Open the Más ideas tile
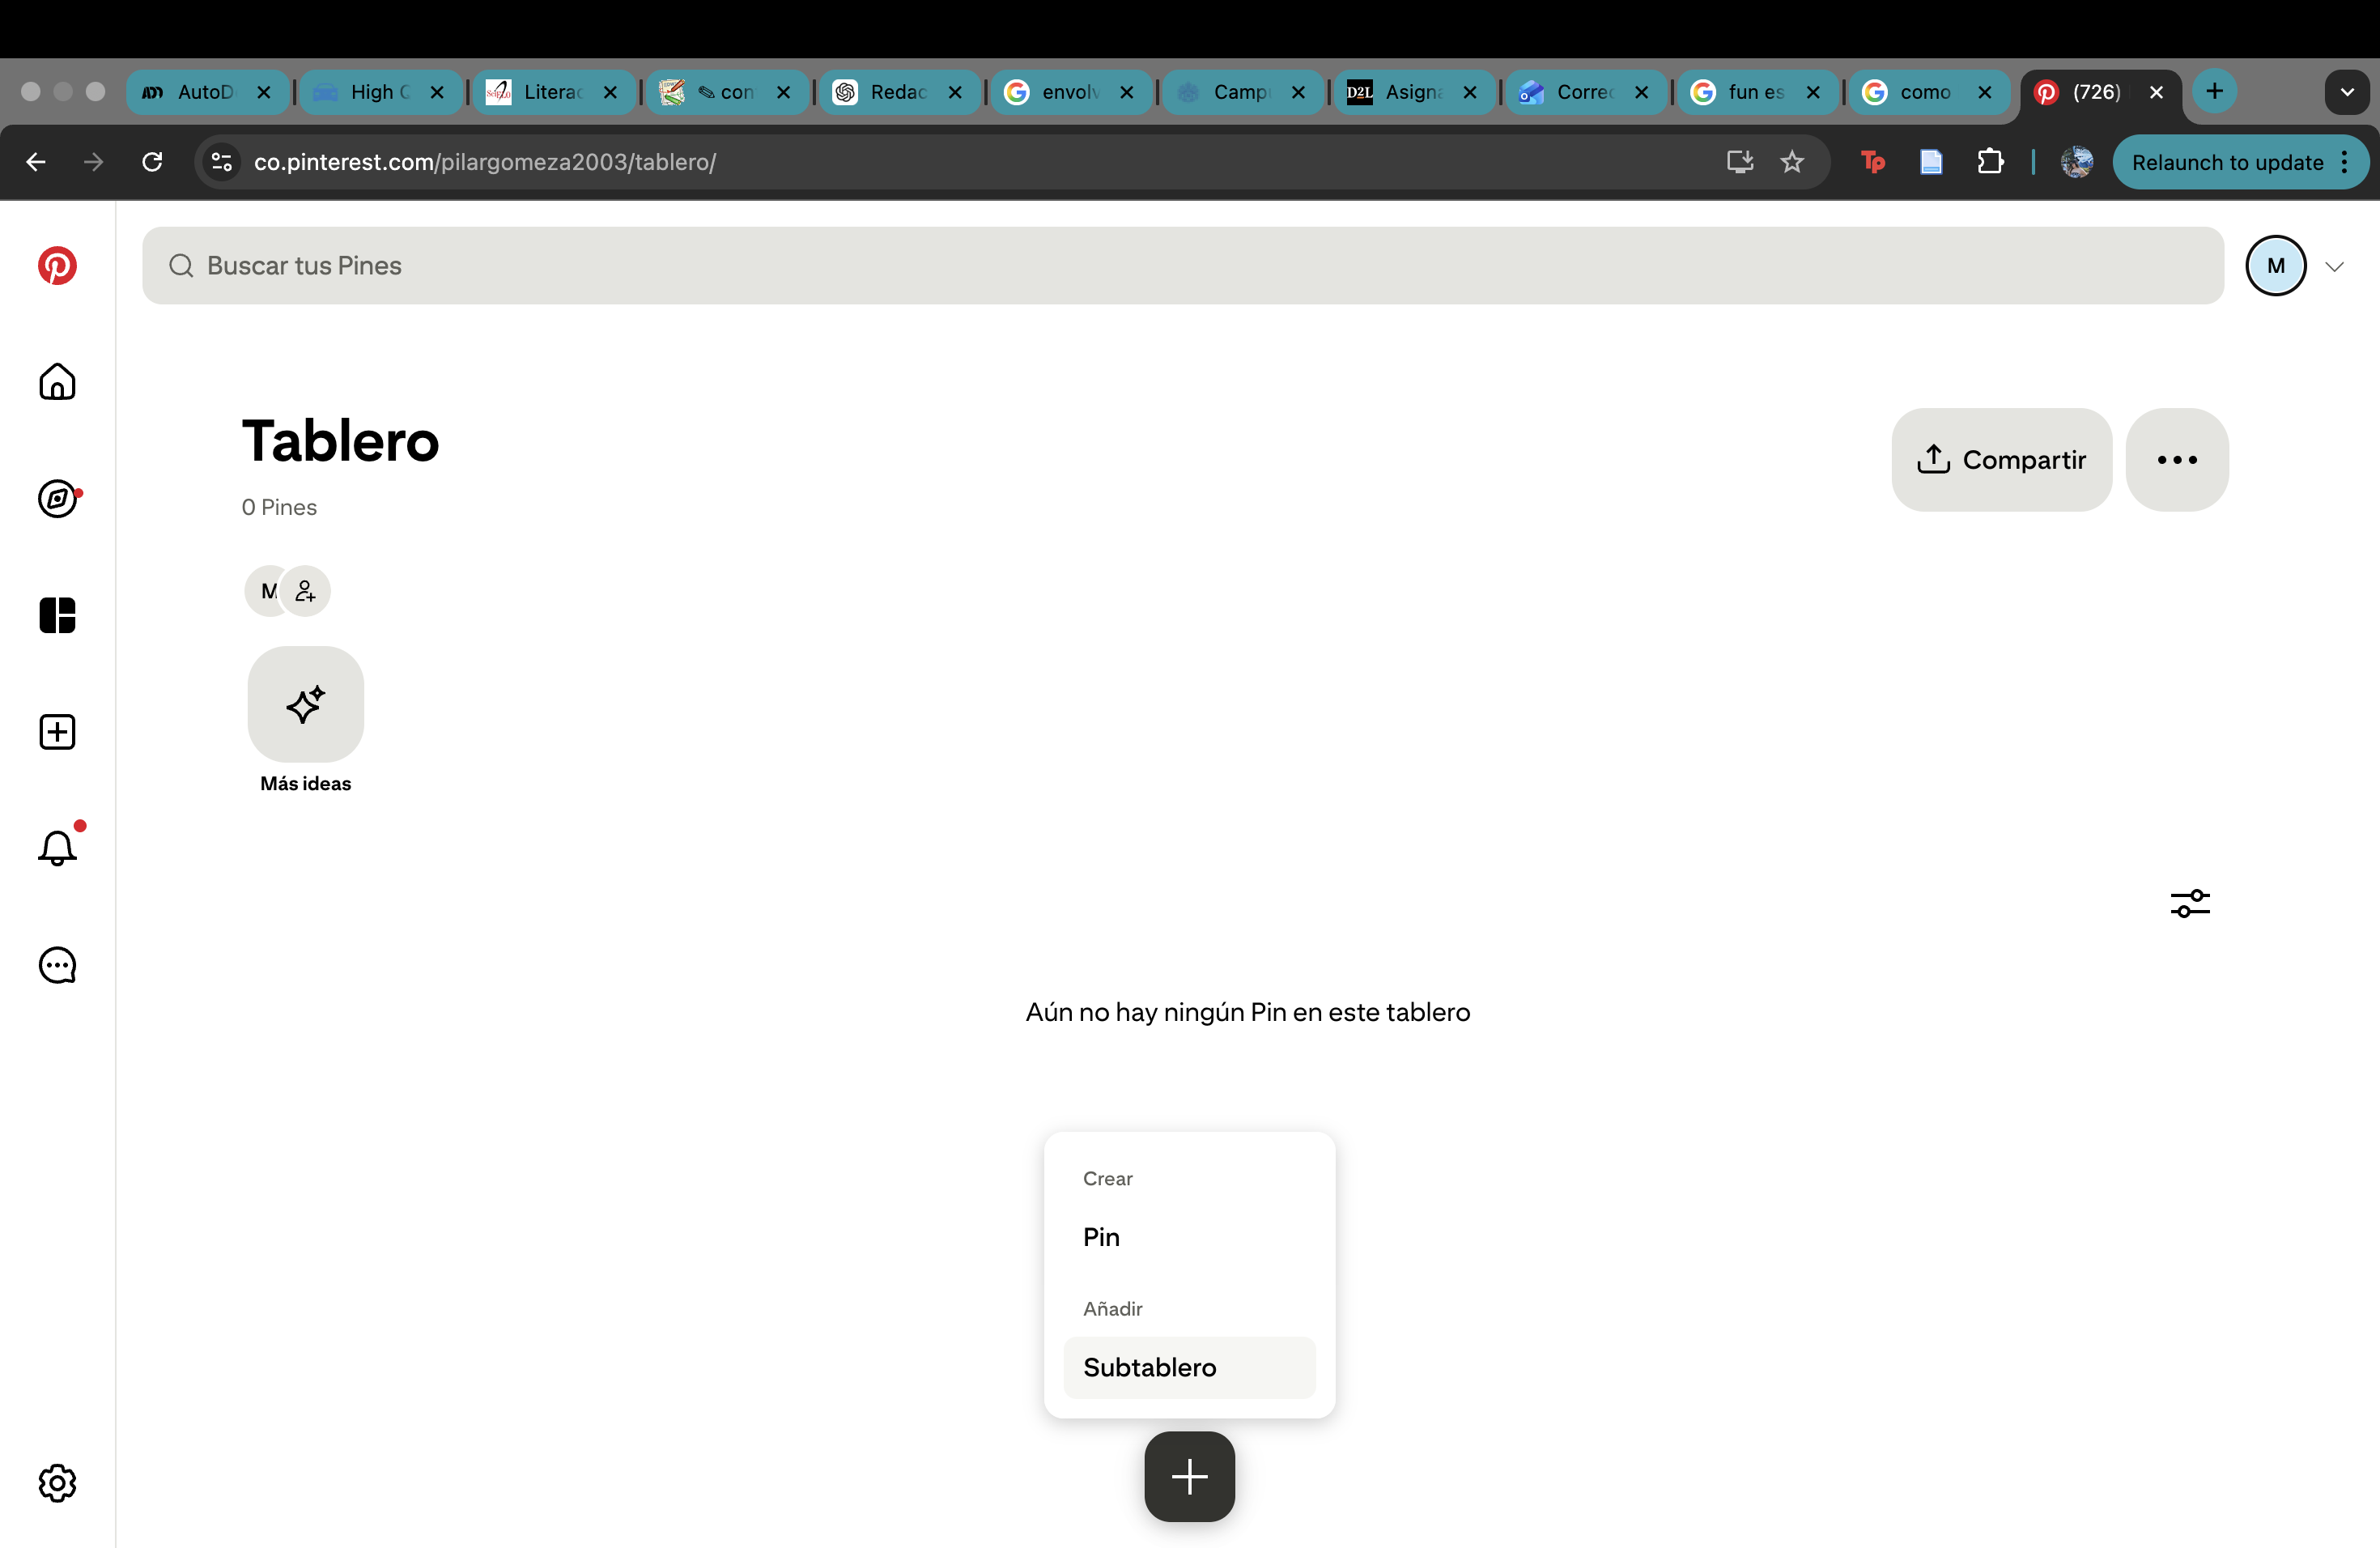This screenshot has width=2380, height=1548. click(x=306, y=705)
